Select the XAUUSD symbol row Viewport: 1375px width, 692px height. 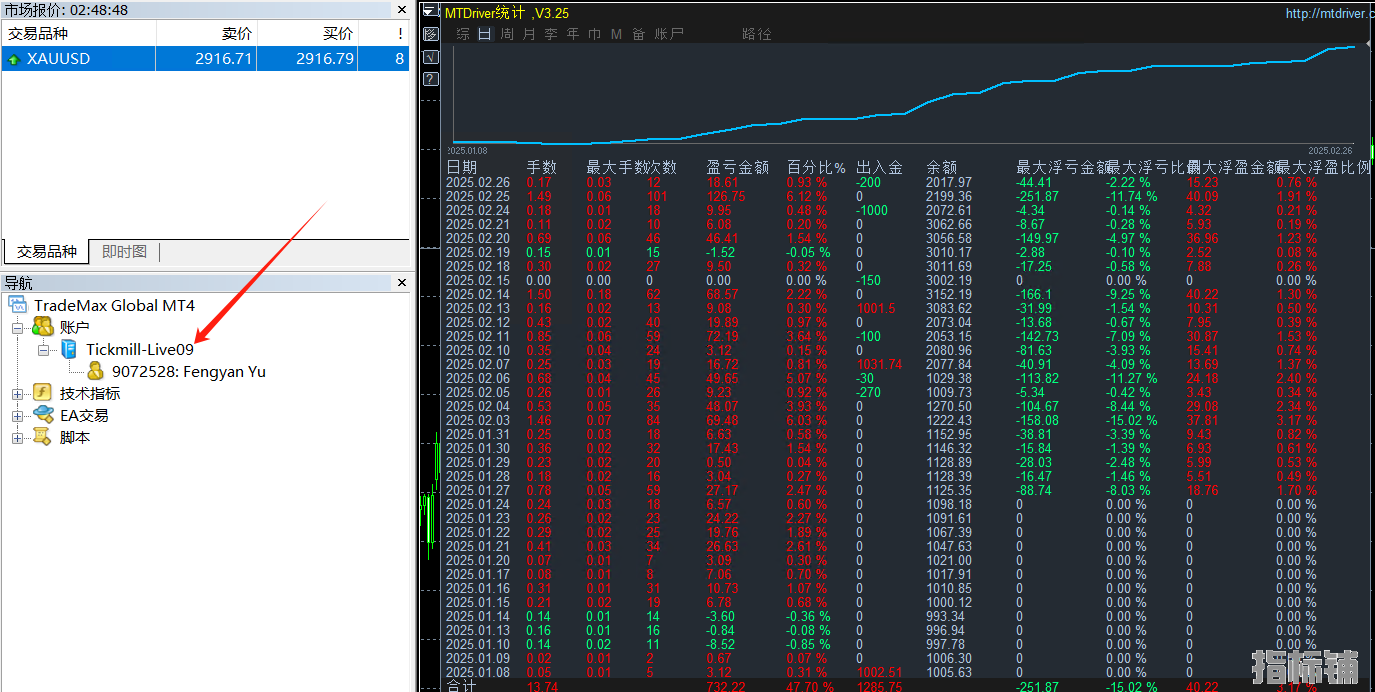206,59
